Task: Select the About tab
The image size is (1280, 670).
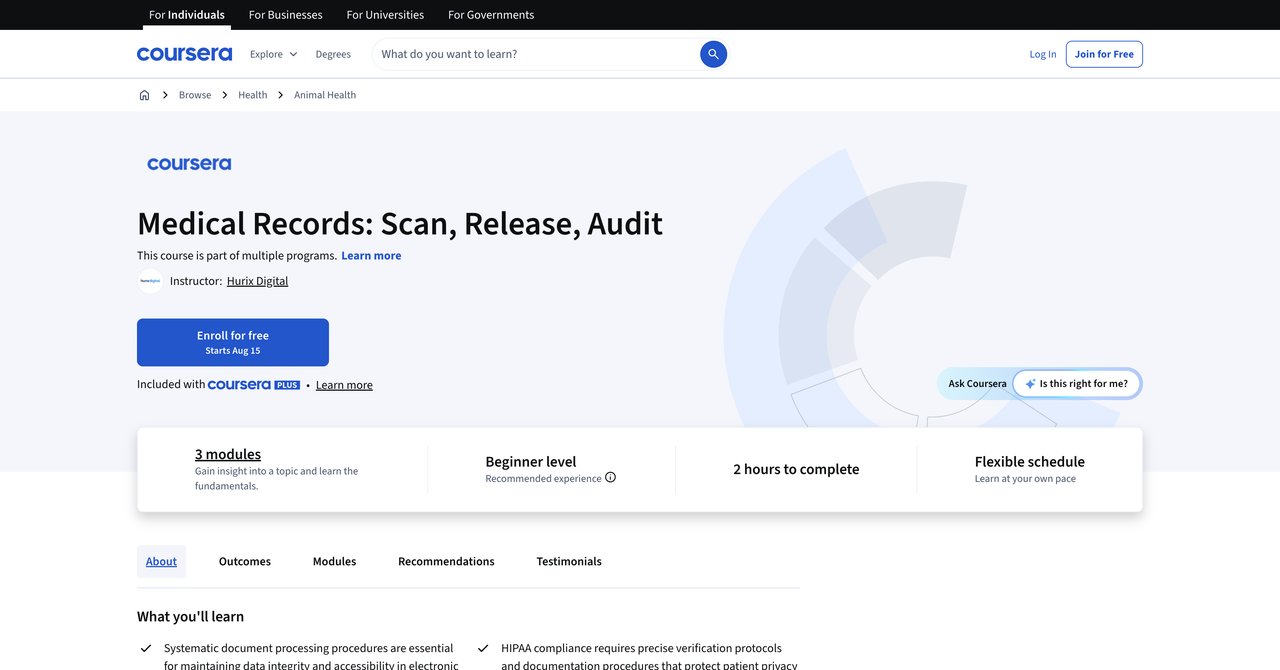Action: (161, 561)
